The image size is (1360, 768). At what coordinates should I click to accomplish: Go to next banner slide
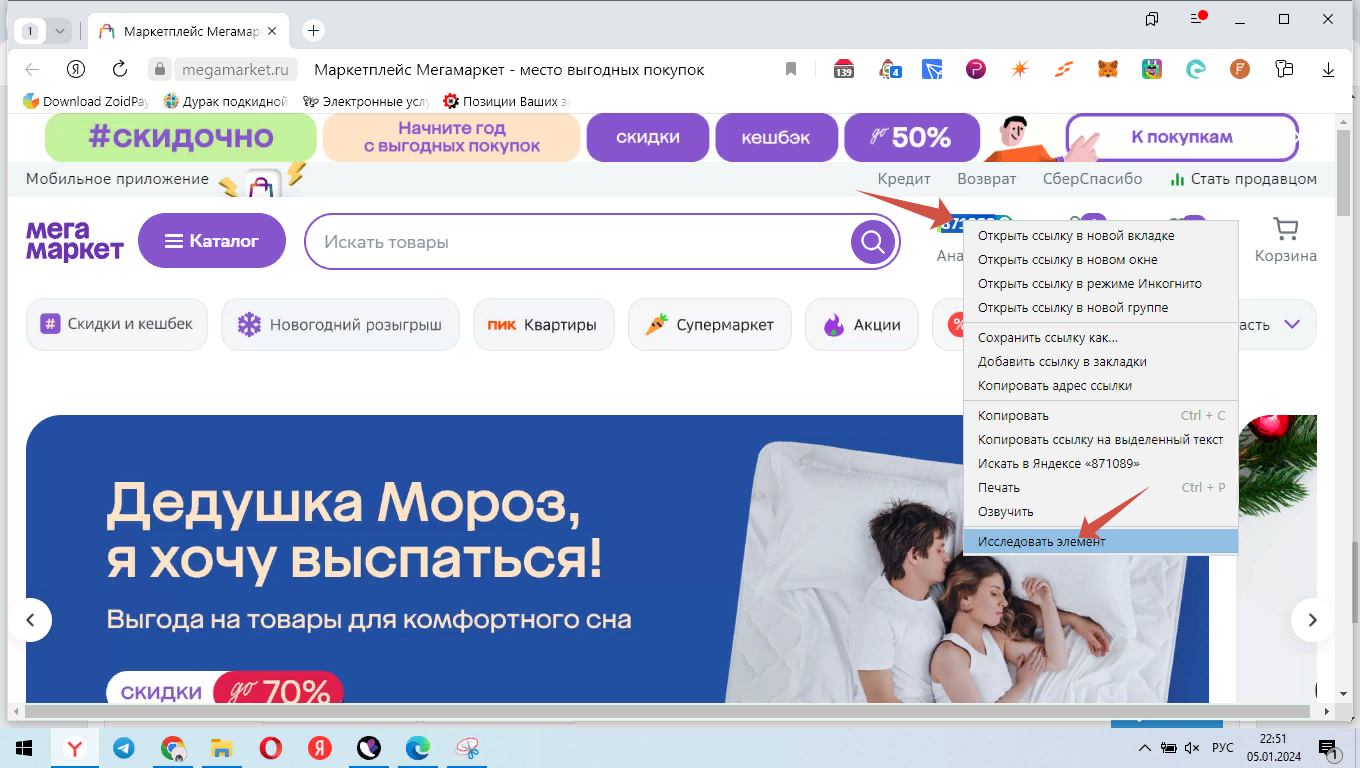tap(1312, 620)
